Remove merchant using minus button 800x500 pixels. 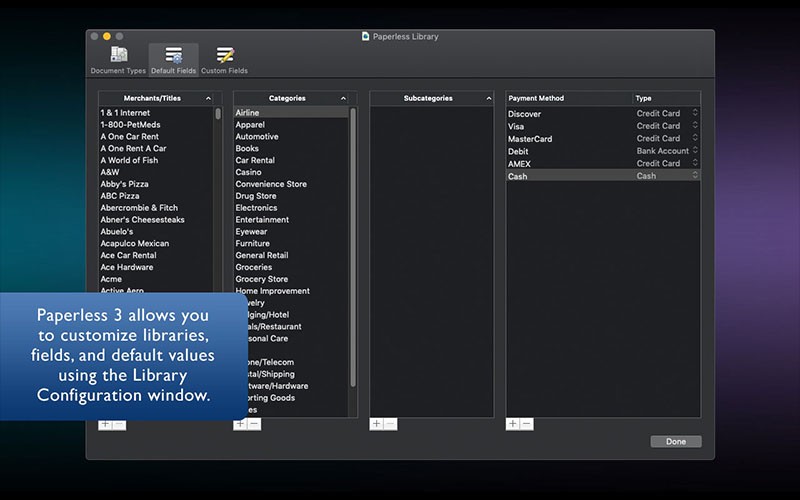pos(119,424)
